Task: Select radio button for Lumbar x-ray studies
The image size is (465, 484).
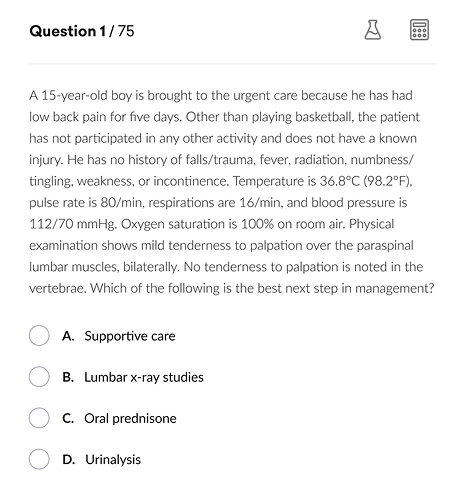Action: [x=39, y=377]
